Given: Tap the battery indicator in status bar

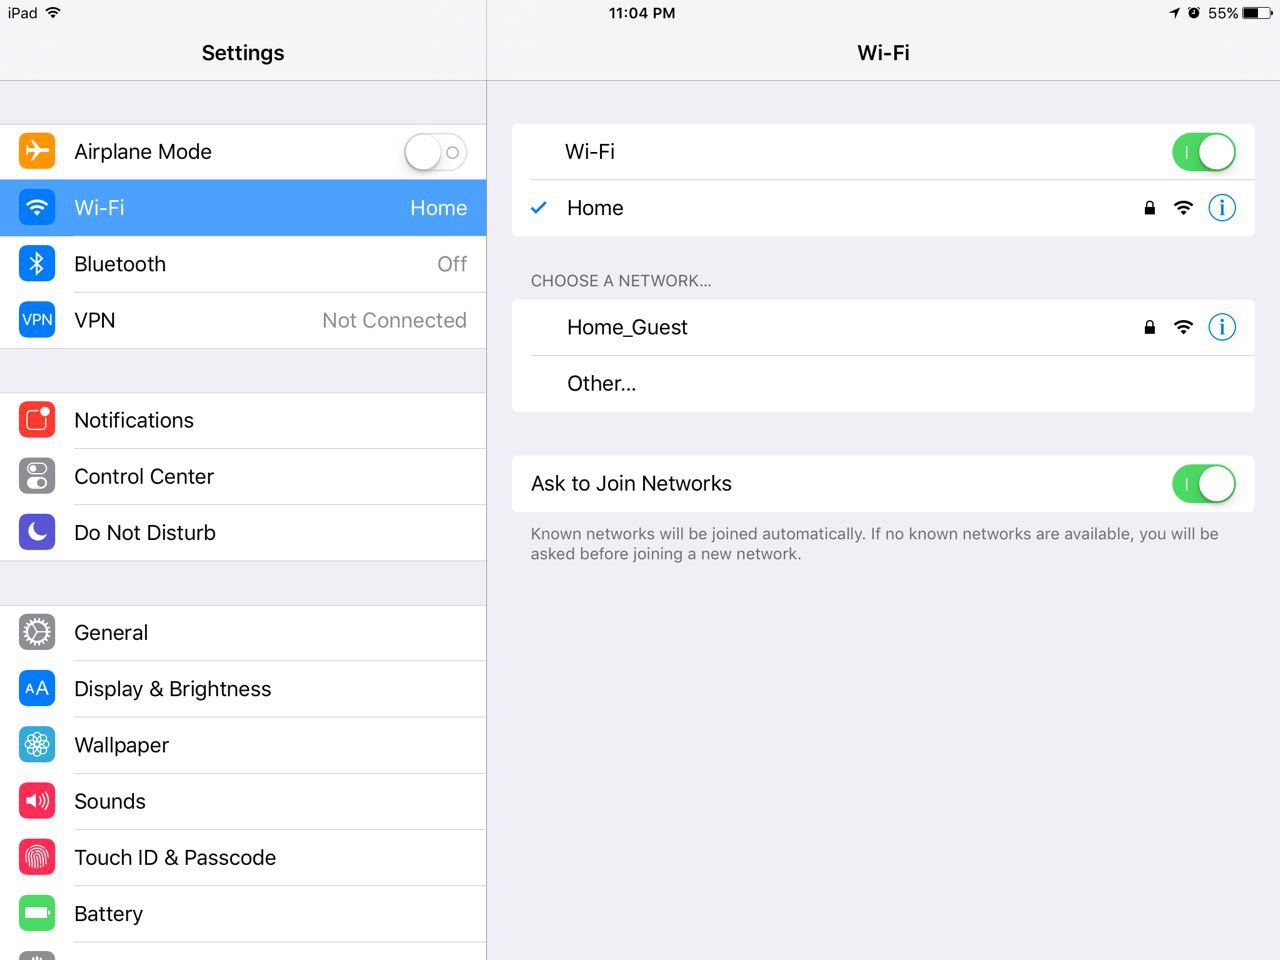Looking at the screenshot, I should click(x=1257, y=13).
